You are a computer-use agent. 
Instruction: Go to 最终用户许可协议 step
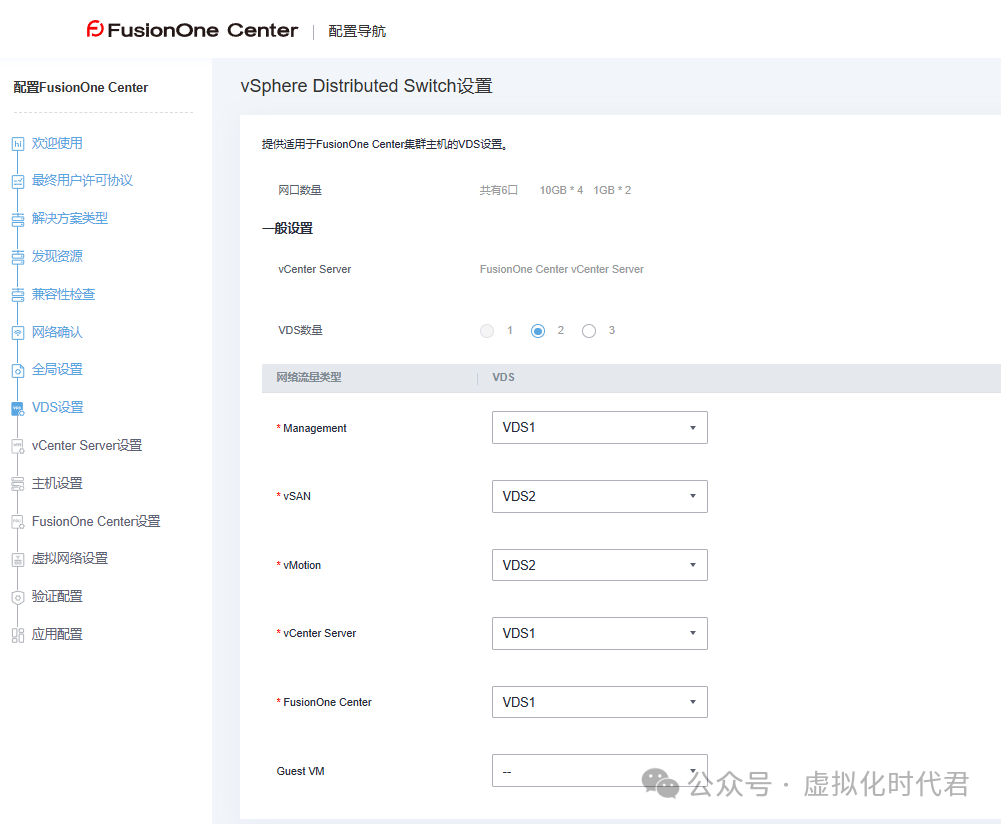coord(82,181)
